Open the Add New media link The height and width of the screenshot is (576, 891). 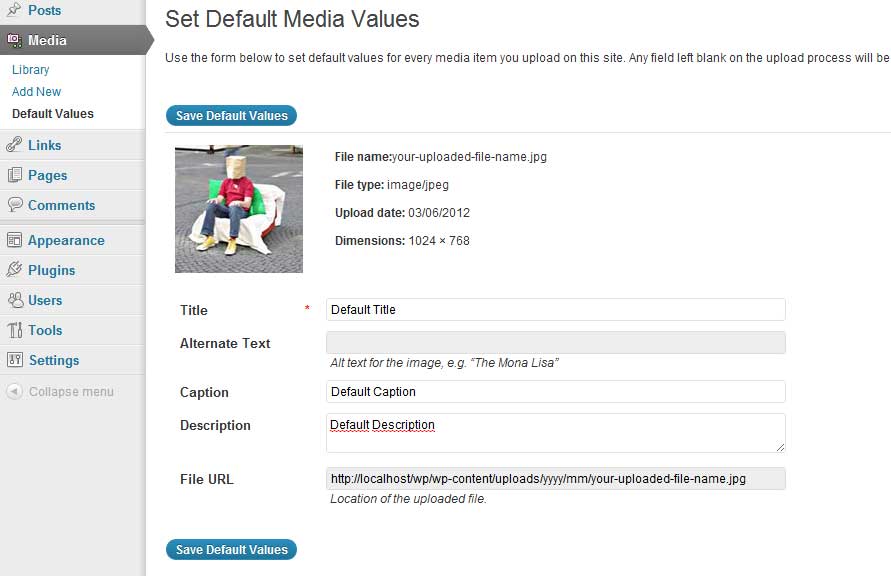point(36,91)
